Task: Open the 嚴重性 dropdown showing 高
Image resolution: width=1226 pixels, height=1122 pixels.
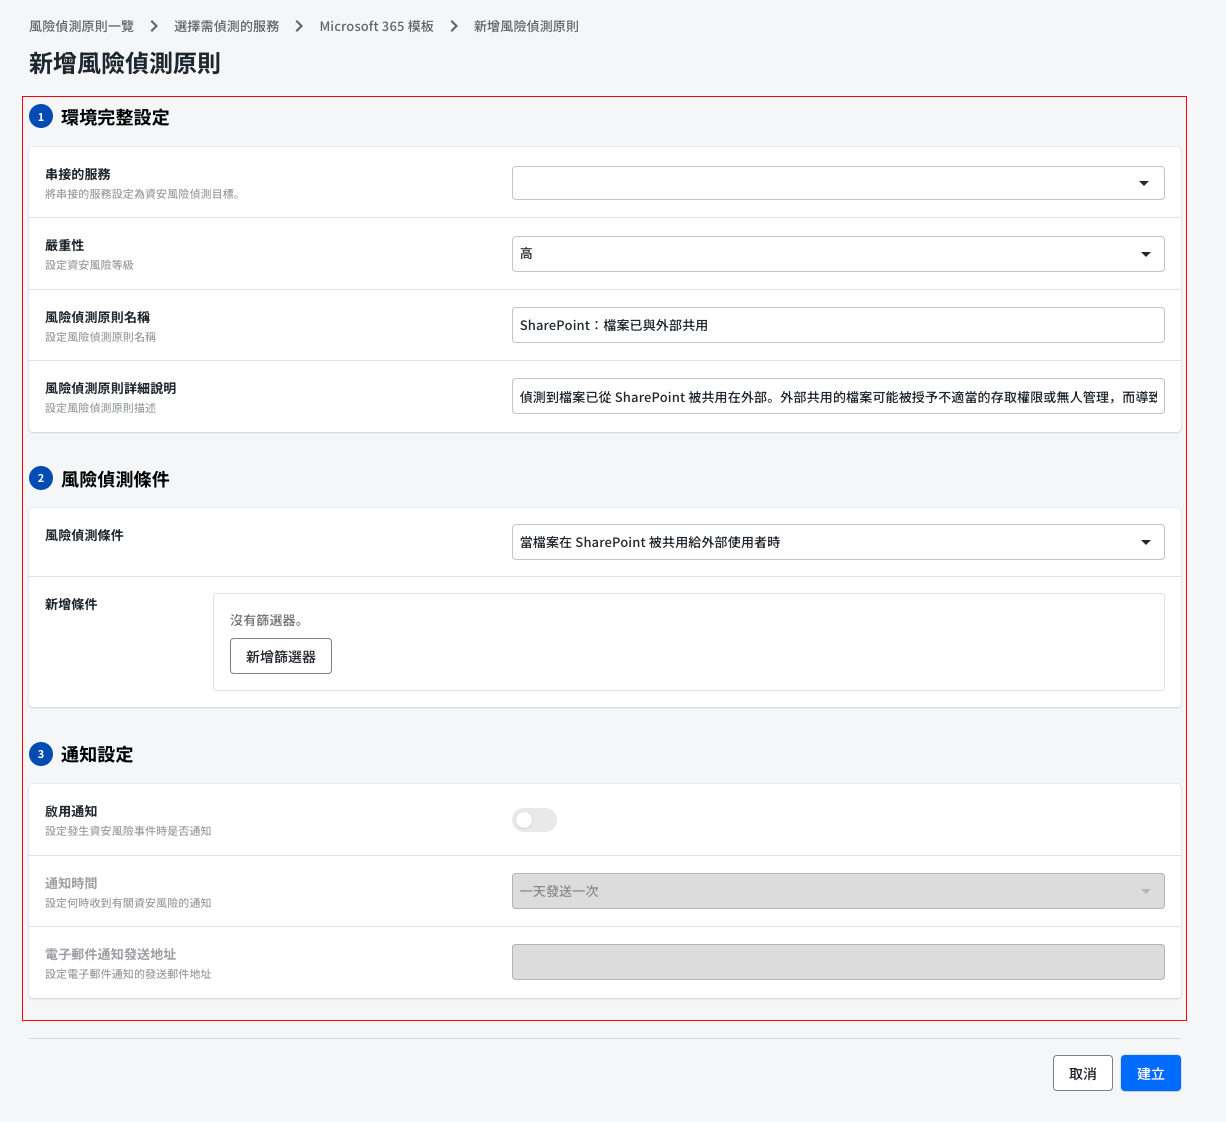Action: click(838, 254)
